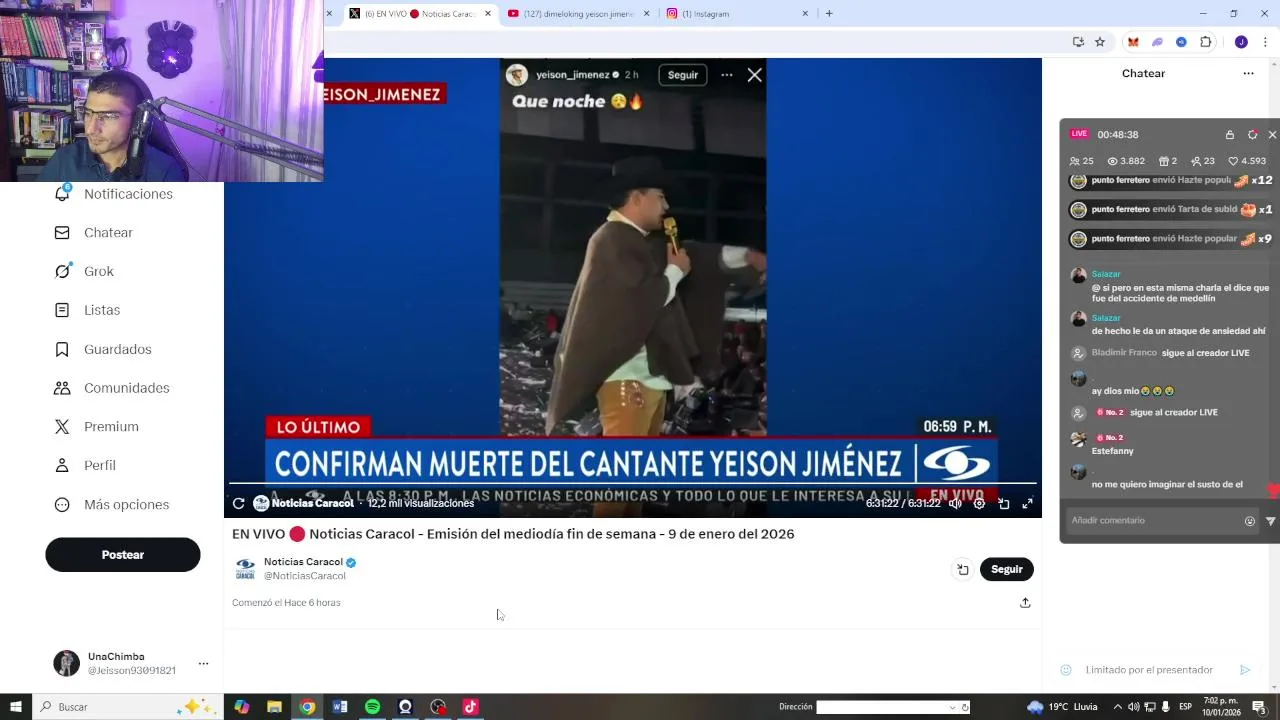Click the Noticias Caracol avatar below video
Image resolution: width=1280 pixels, height=720 pixels.
245,569
